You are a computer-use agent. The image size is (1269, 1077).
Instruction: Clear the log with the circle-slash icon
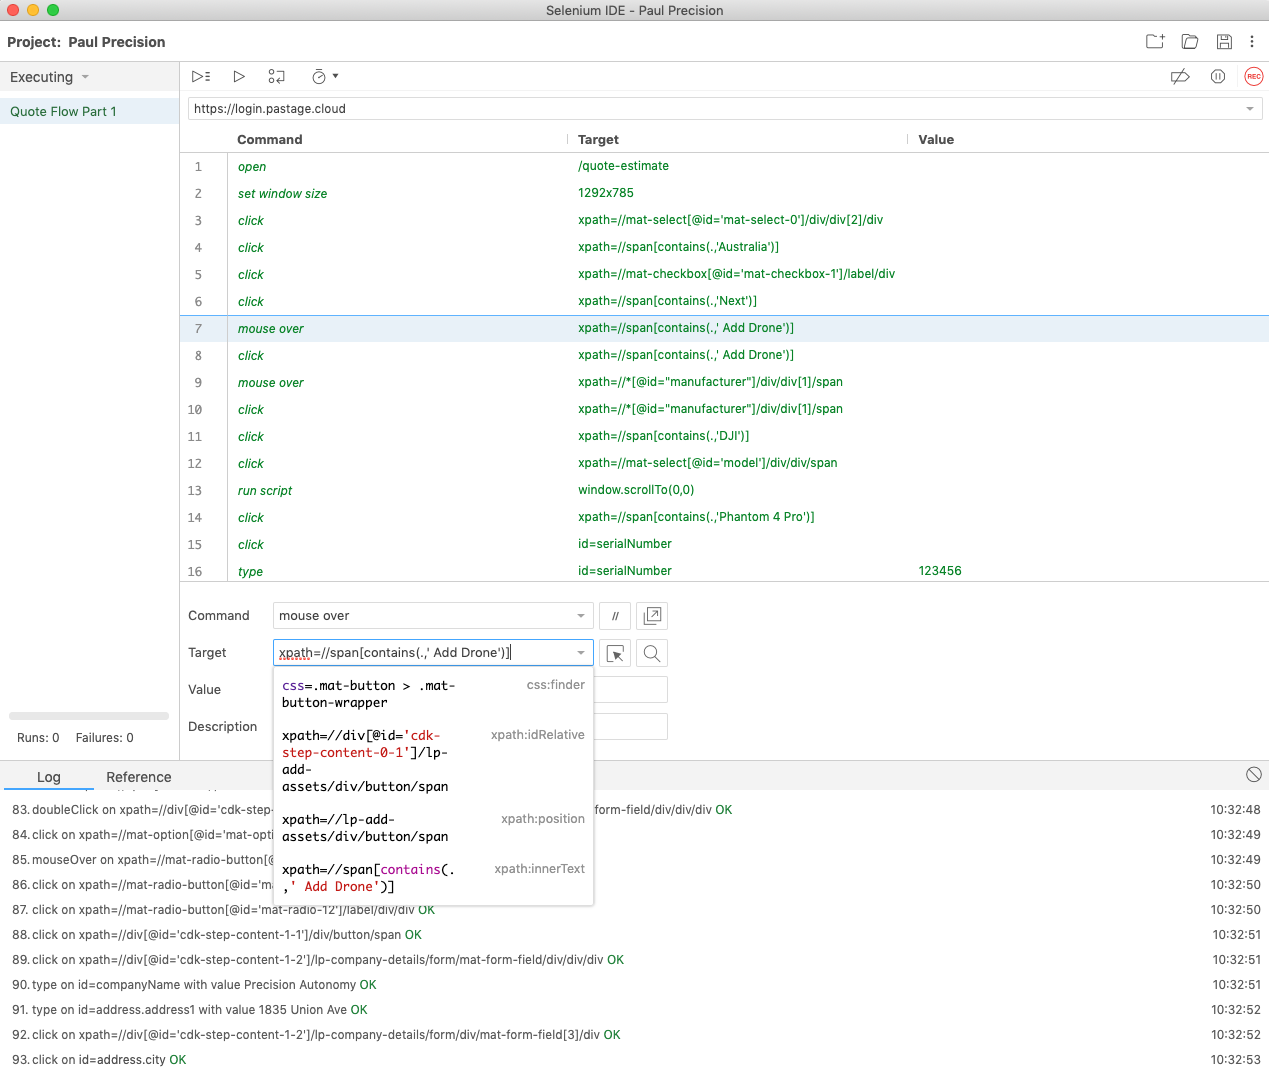[1254, 775]
